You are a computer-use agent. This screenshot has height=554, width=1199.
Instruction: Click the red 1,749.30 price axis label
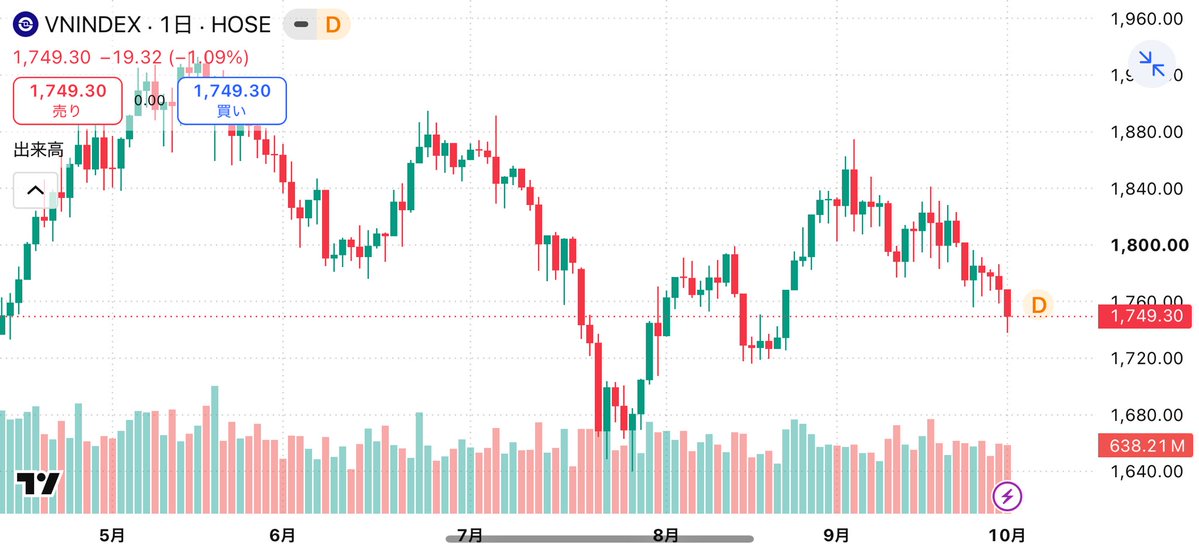pos(1145,317)
